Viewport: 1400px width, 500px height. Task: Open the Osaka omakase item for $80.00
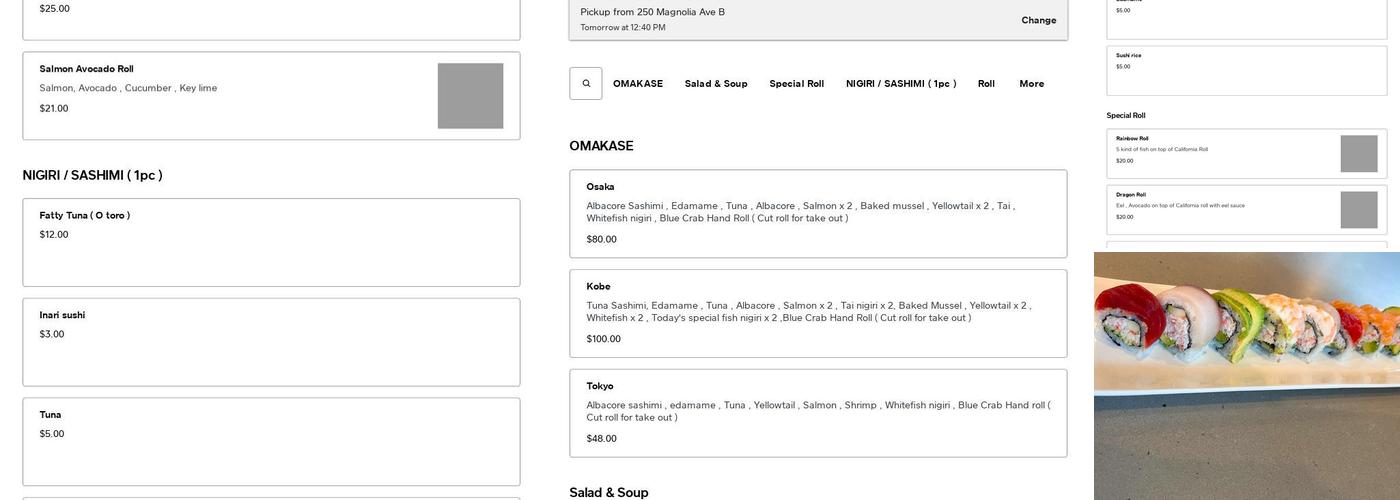click(817, 214)
